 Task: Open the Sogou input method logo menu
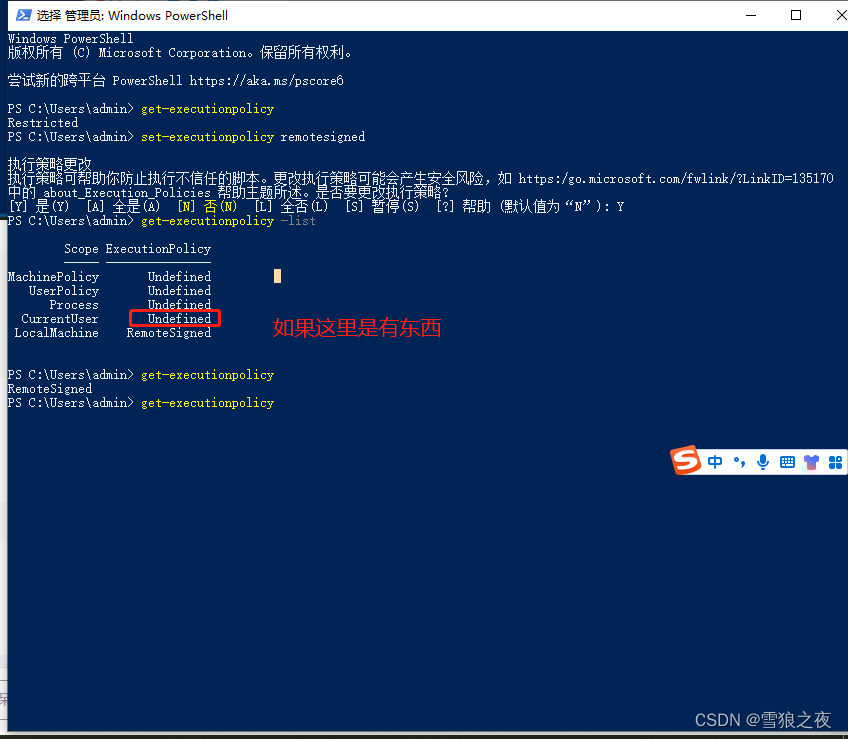click(x=685, y=461)
